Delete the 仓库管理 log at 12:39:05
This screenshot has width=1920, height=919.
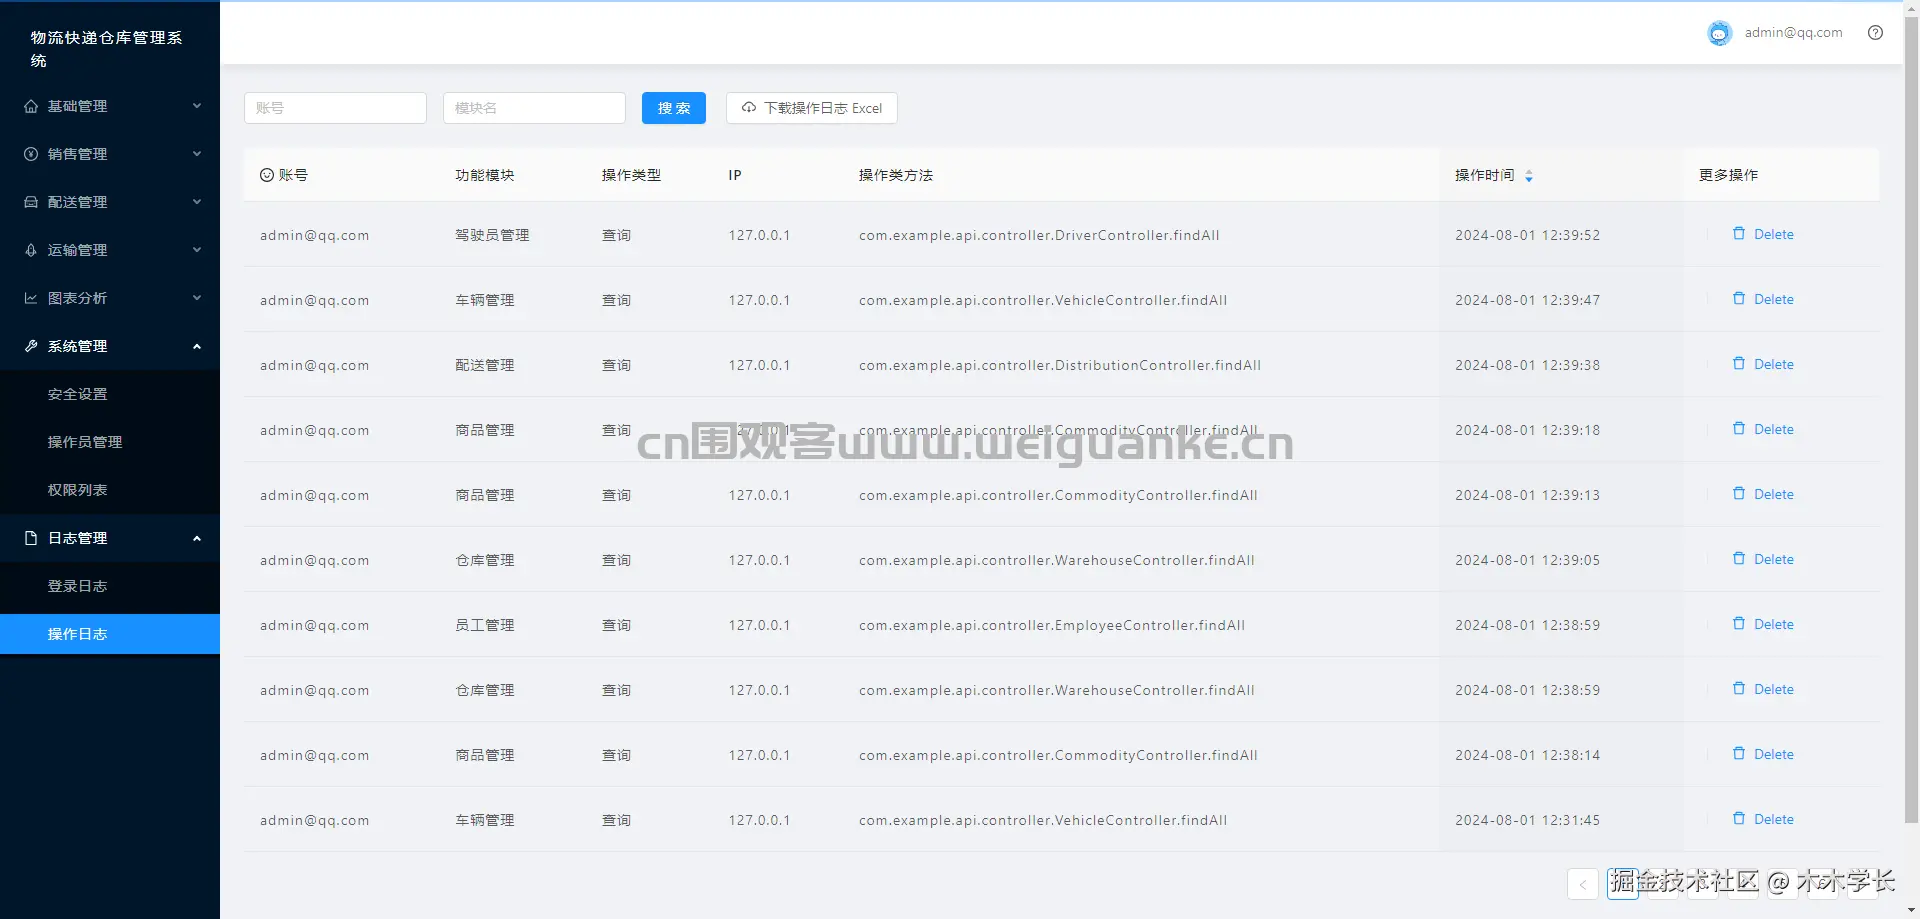coord(1763,559)
